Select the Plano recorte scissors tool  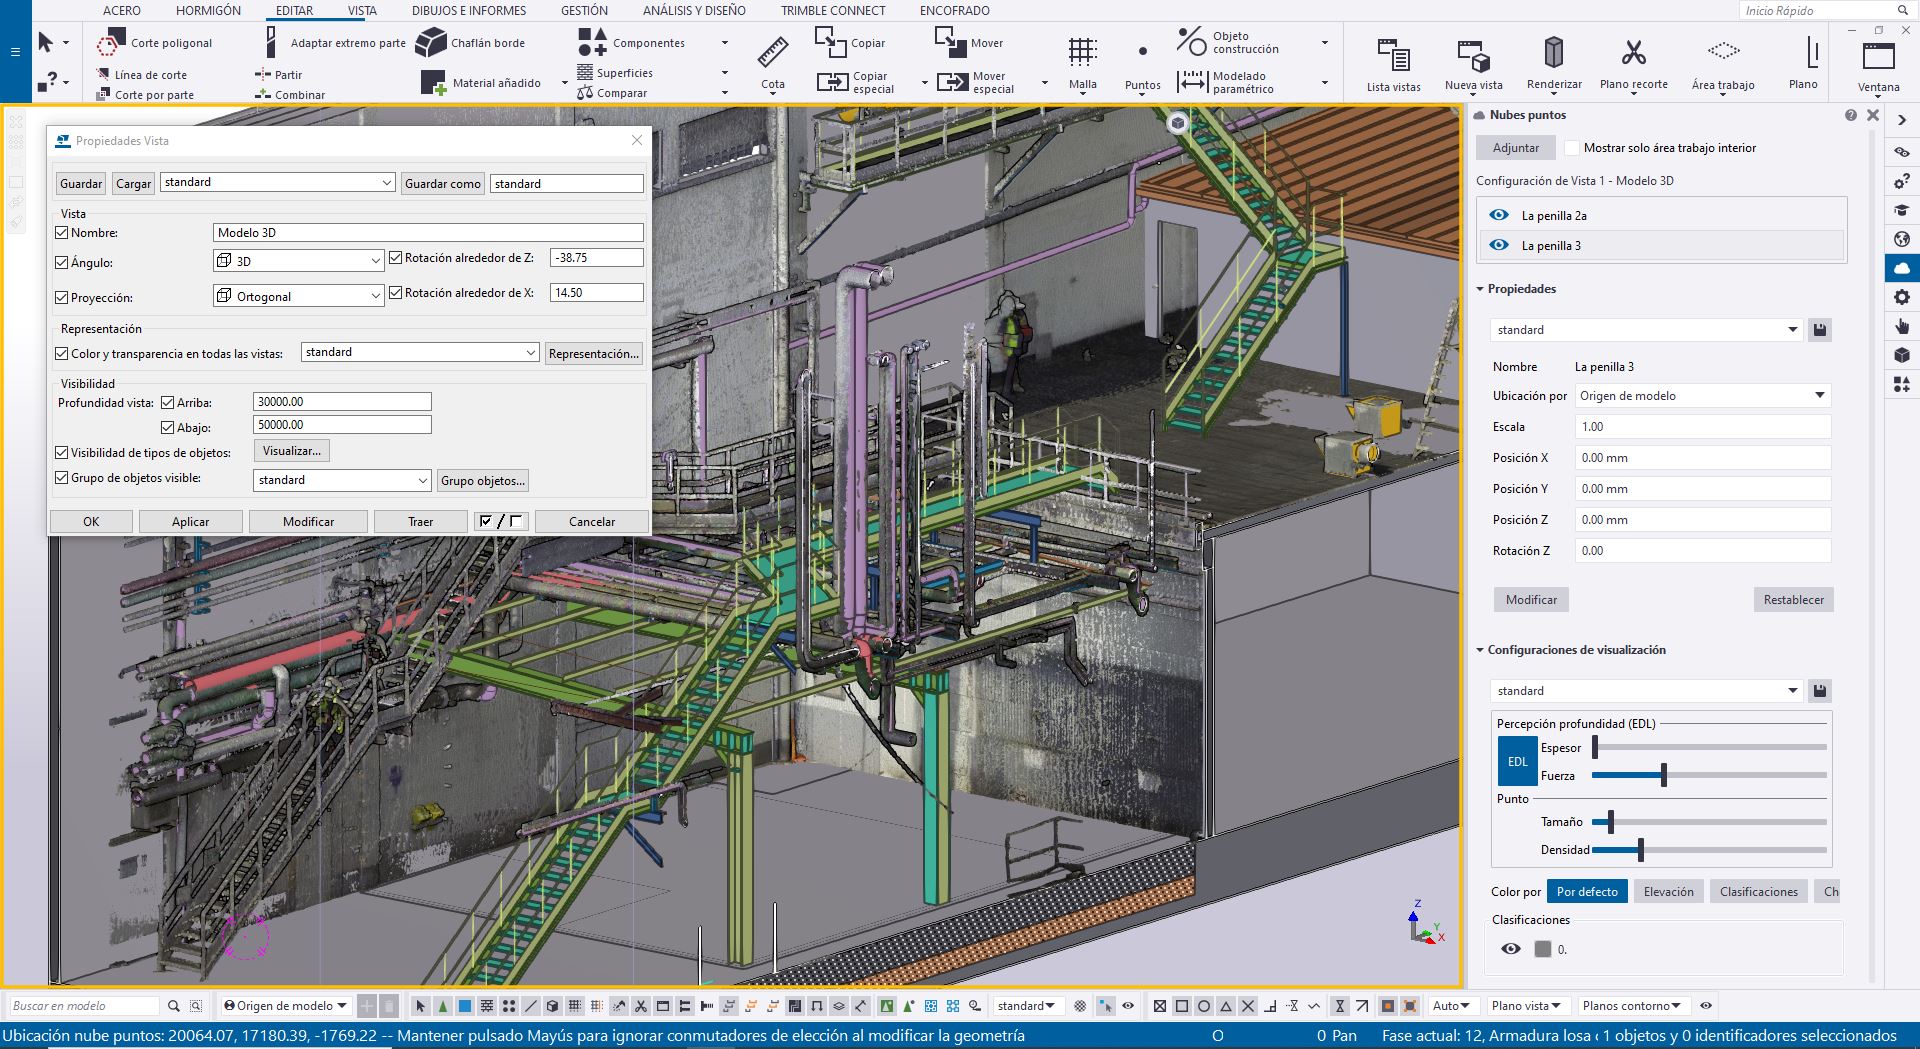coord(1633,52)
